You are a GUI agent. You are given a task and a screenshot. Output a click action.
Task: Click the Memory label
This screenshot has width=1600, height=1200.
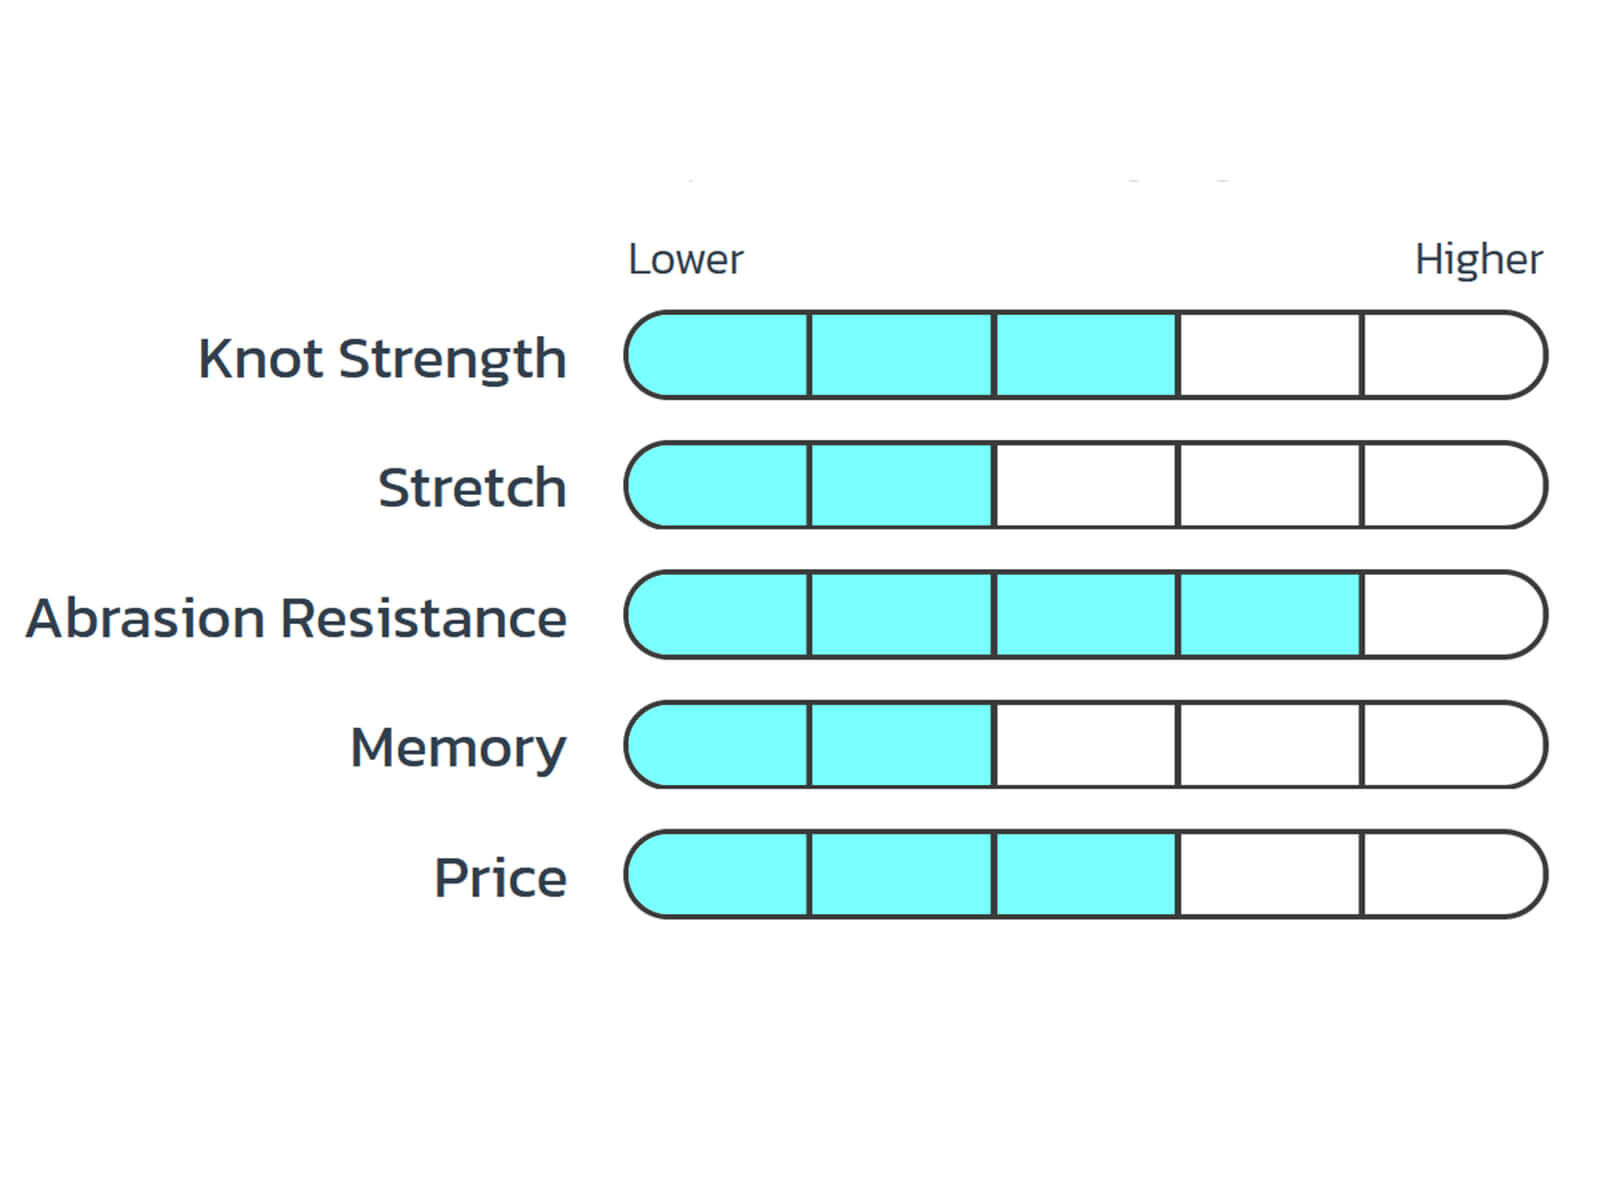458,748
